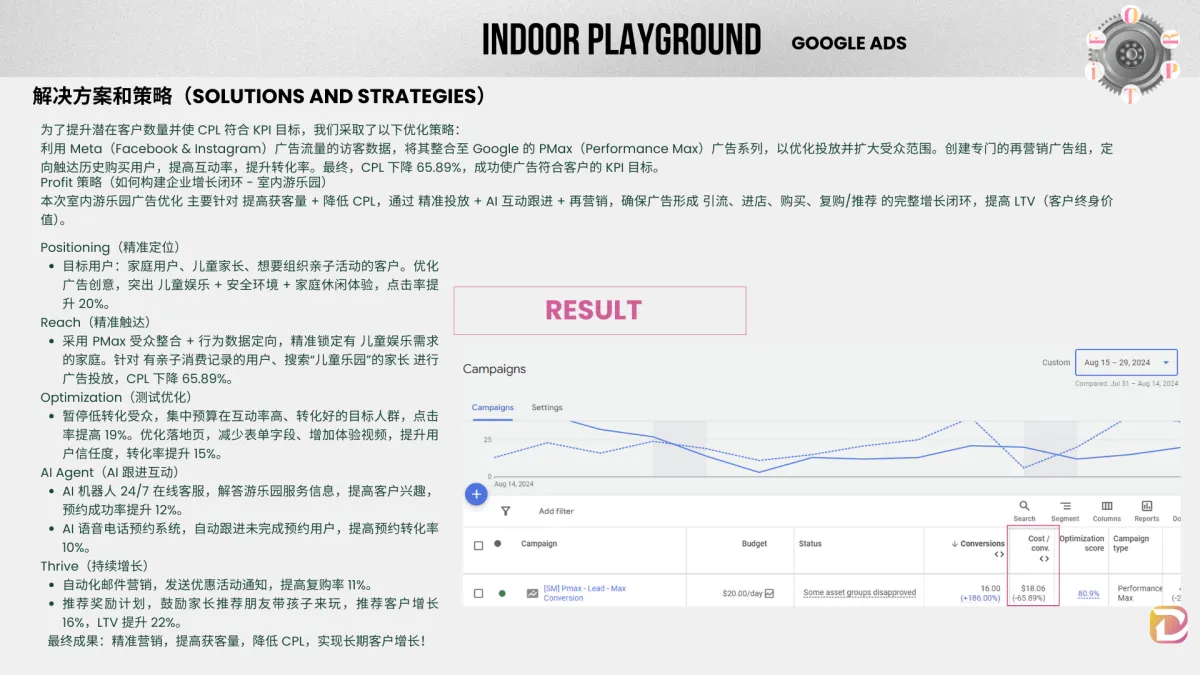Click the blue plus new campaign button
1200x675 pixels.
(x=476, y=494)
